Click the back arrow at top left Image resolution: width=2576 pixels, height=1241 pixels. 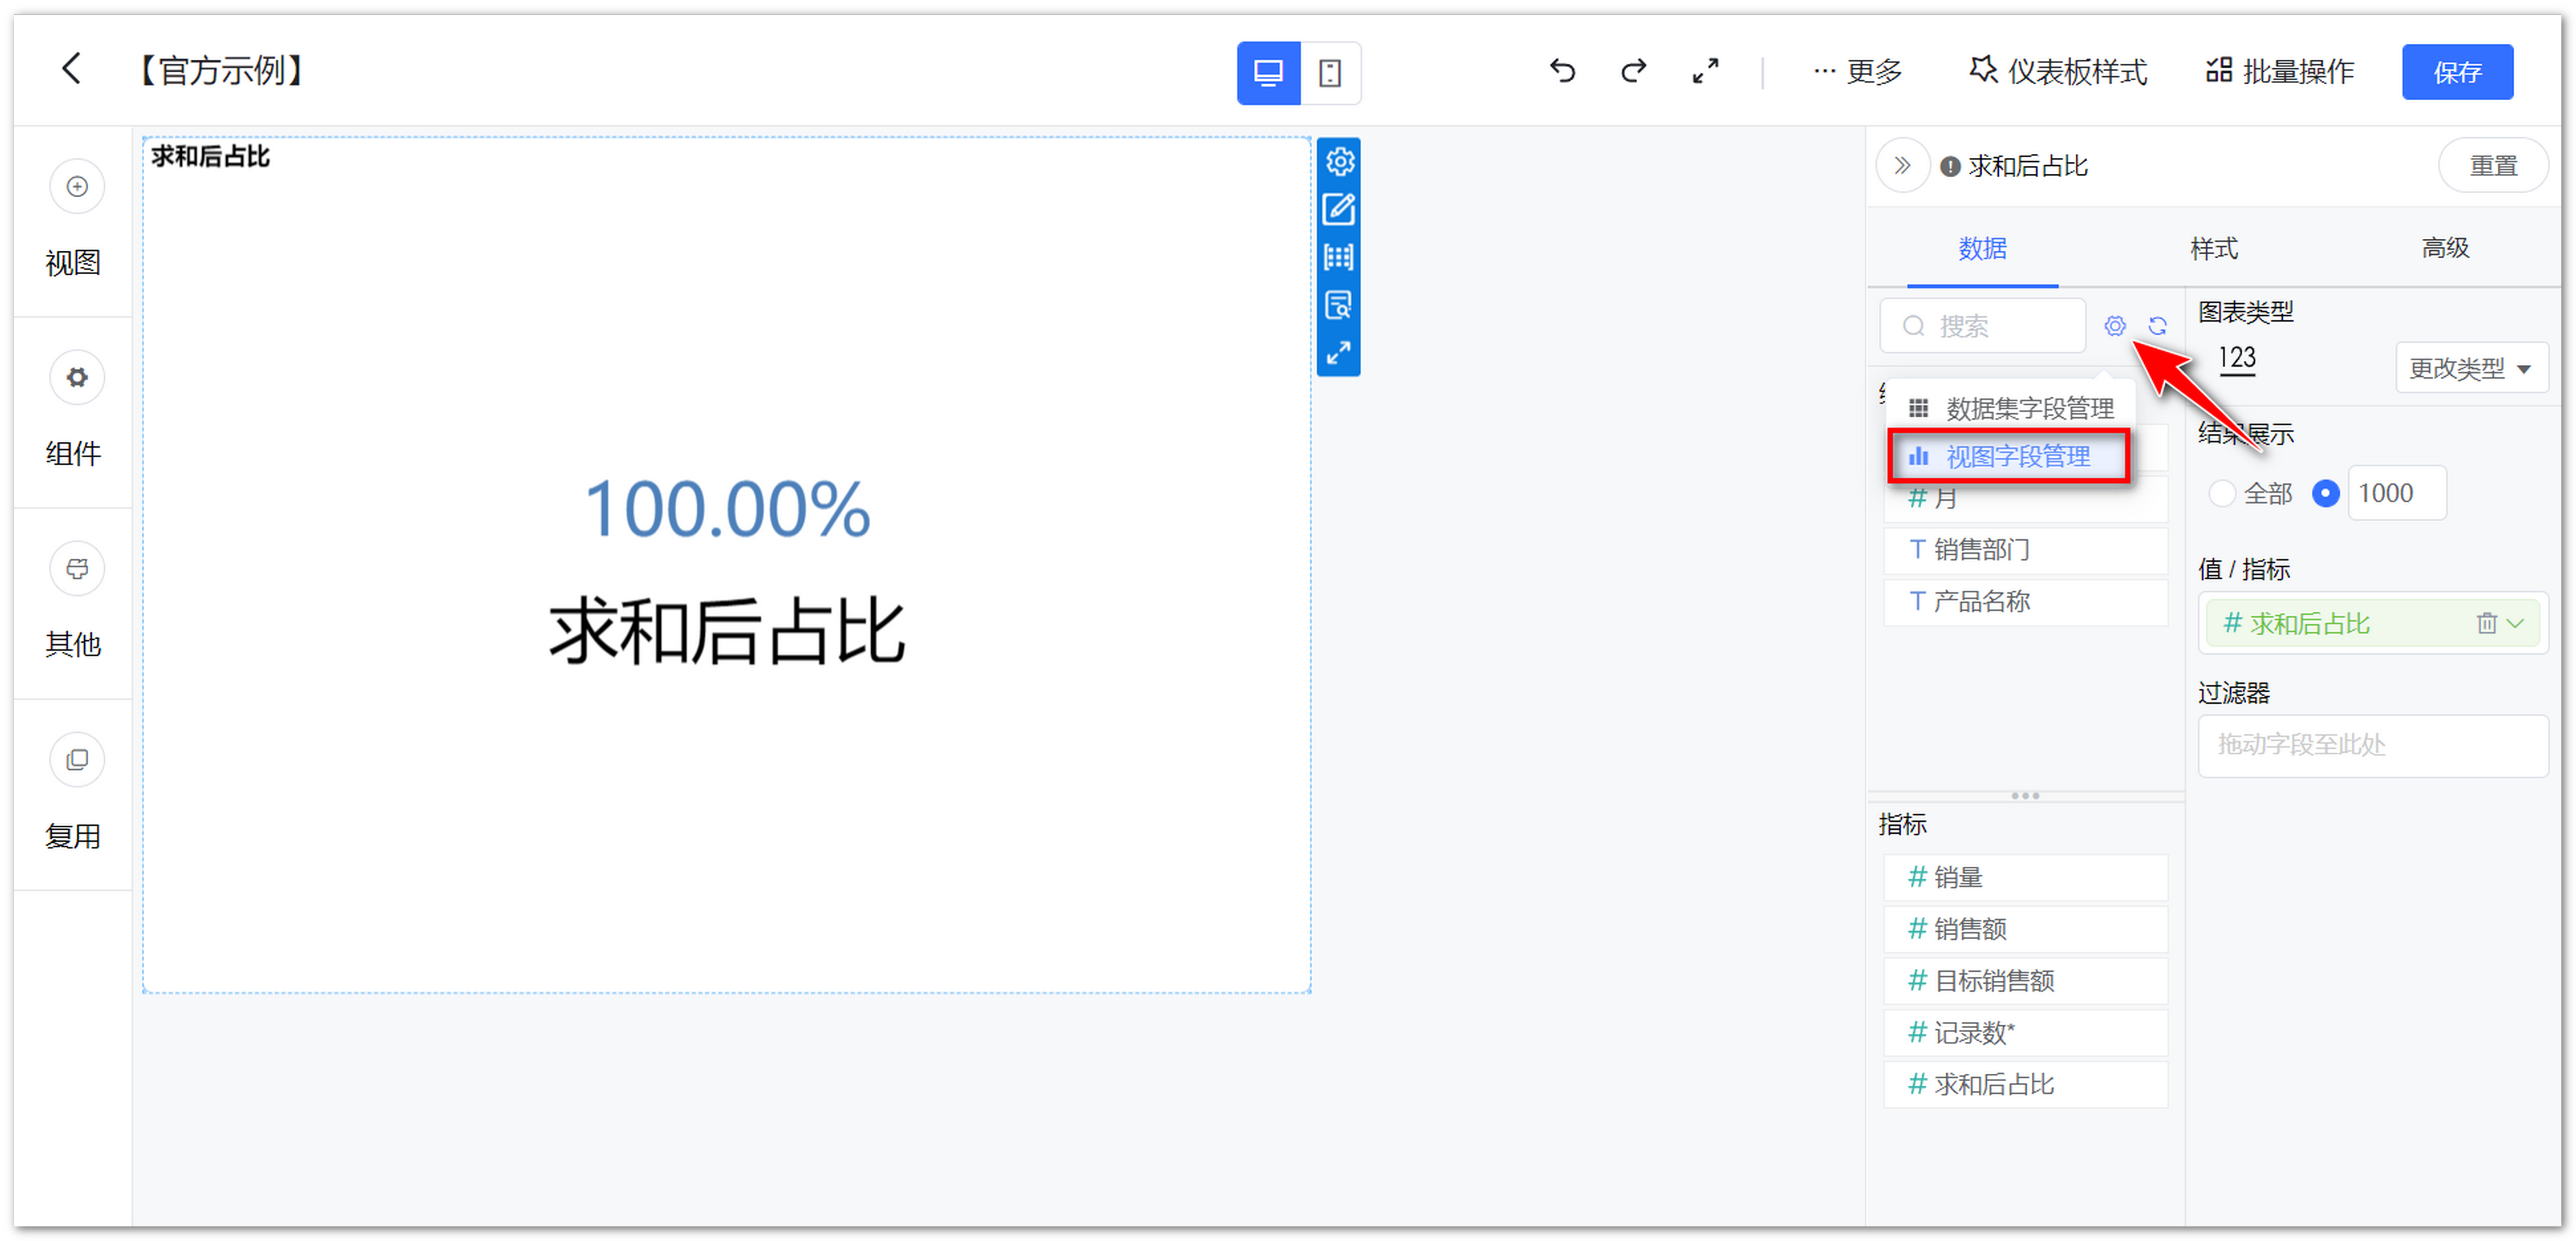click(71, 69)
